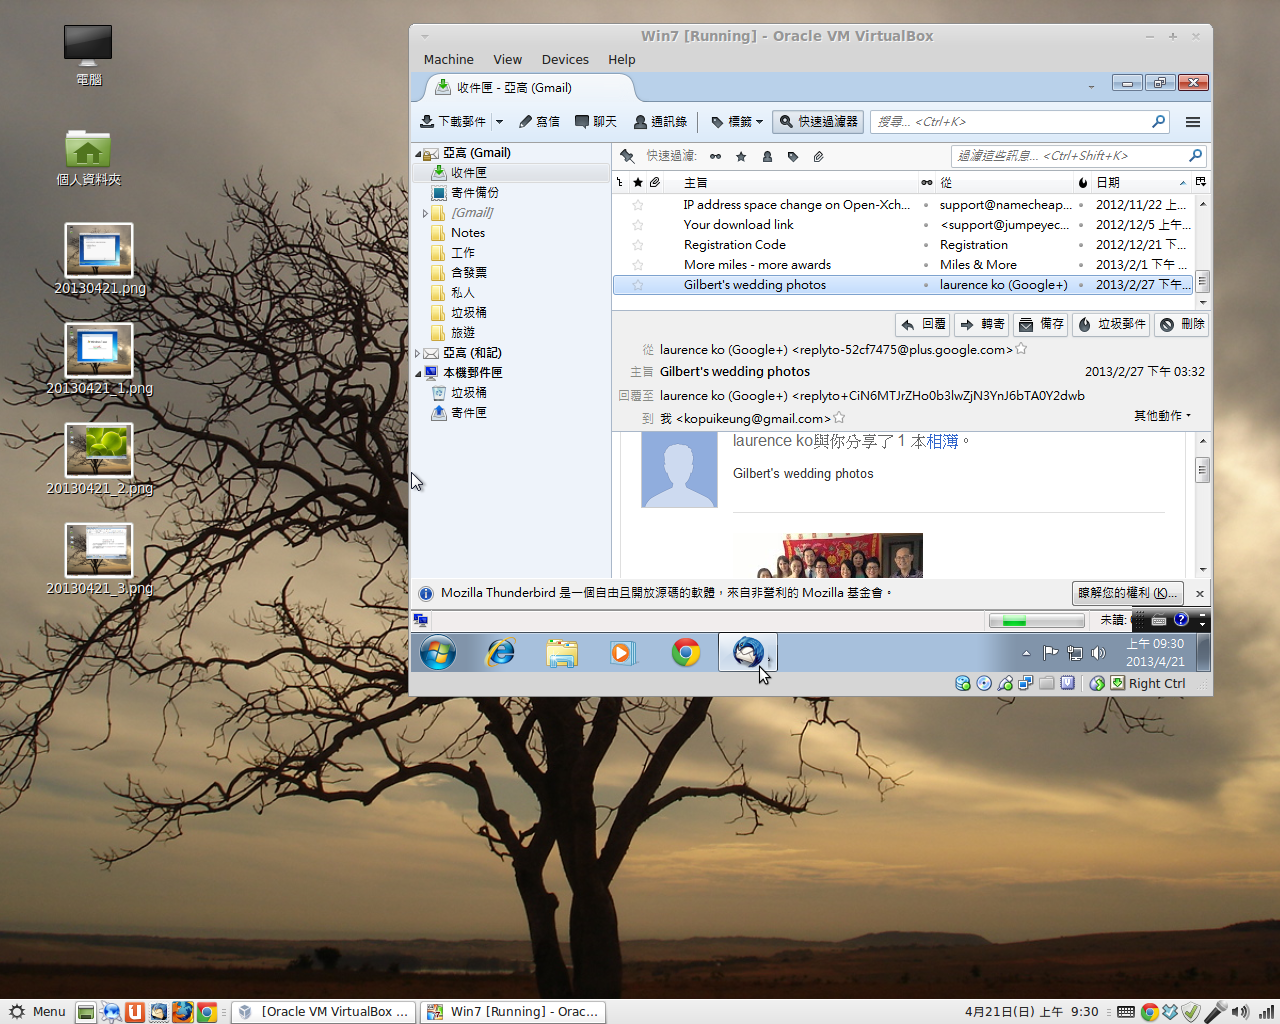The image size is (1280, 1024).
Task: Select the 寄件匣 outbox in local folders
Action: (468, 413)
